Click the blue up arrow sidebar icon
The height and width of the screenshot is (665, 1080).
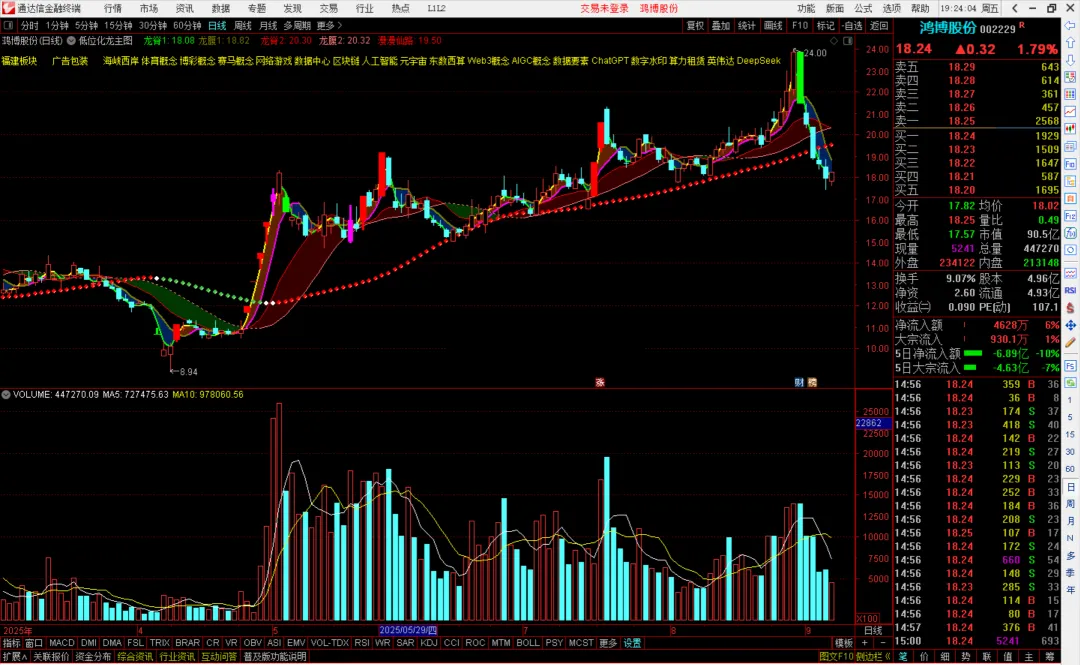click(1070, 43)
